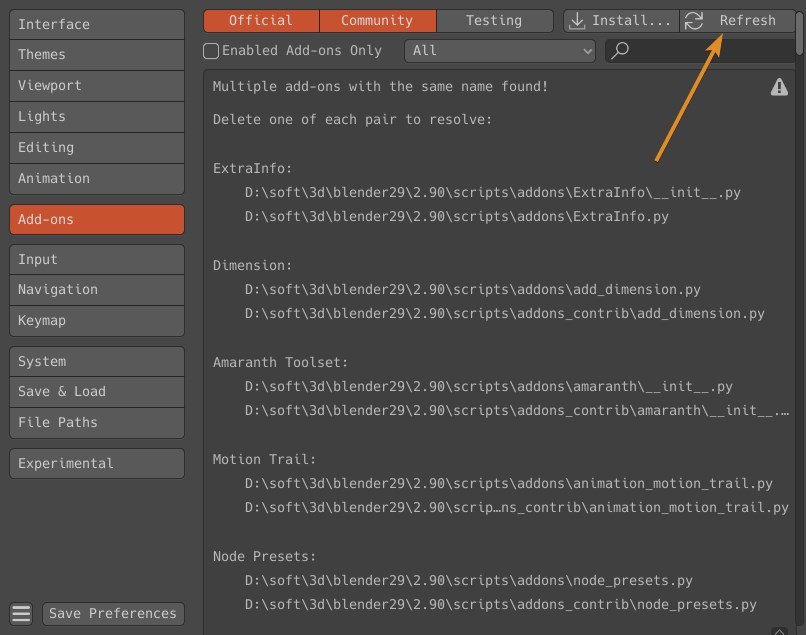Screen dimensions: 806x635
Task: Open the Experimental section
Action: [96, 463]
